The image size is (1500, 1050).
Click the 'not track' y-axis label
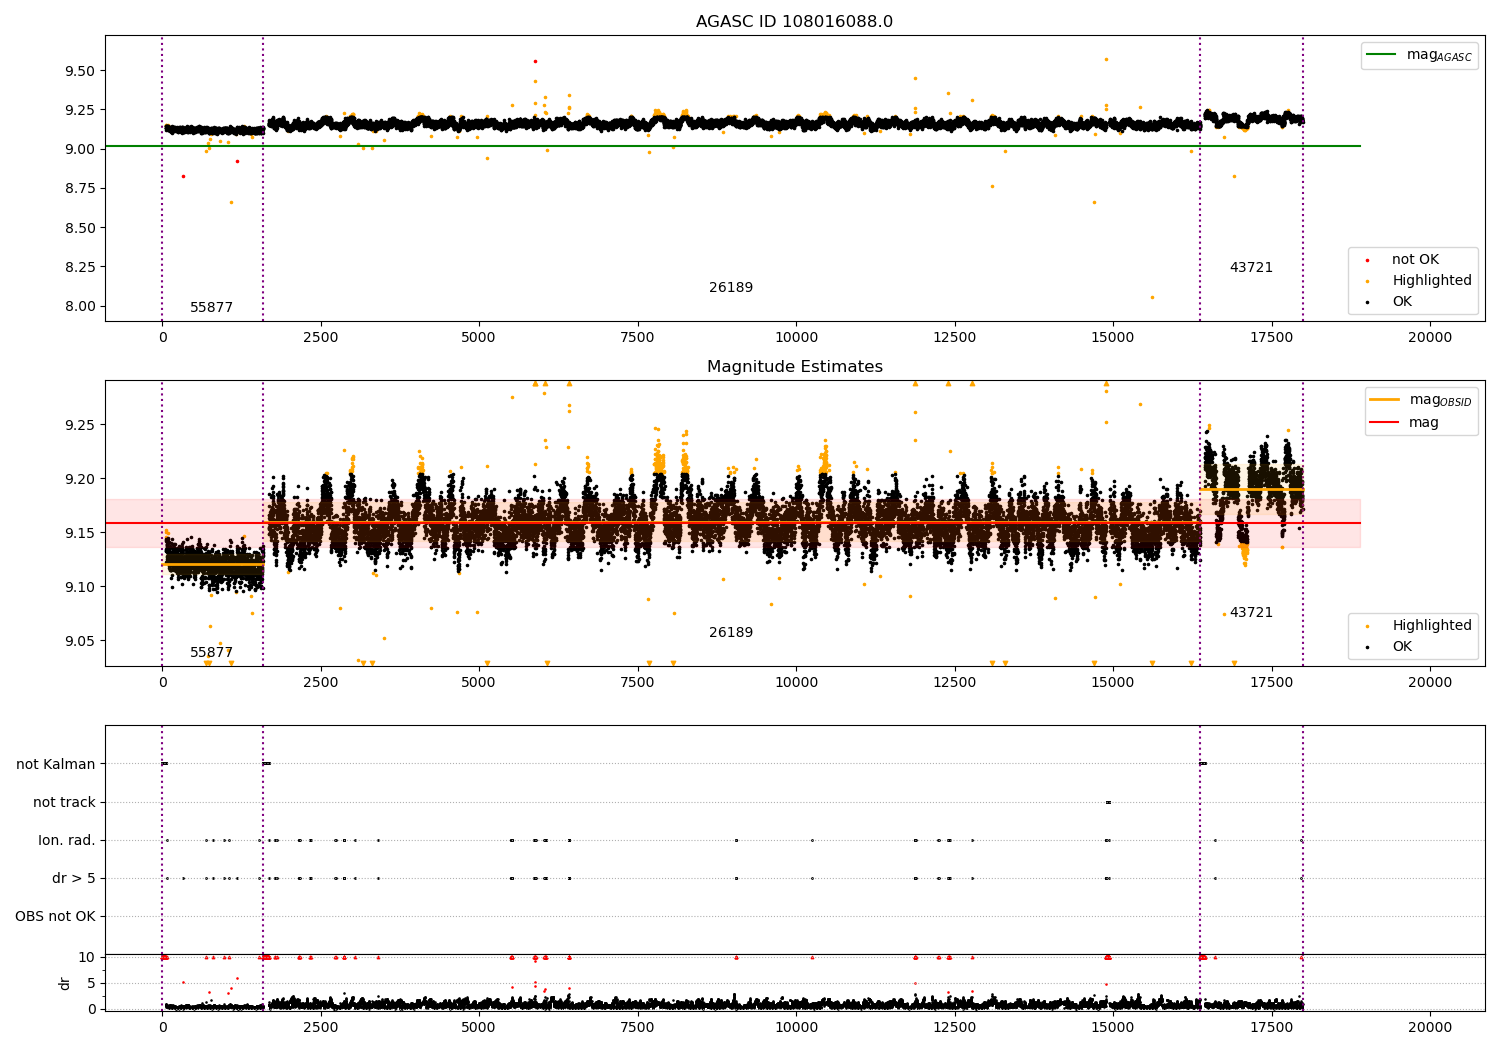tap(64, 803)
